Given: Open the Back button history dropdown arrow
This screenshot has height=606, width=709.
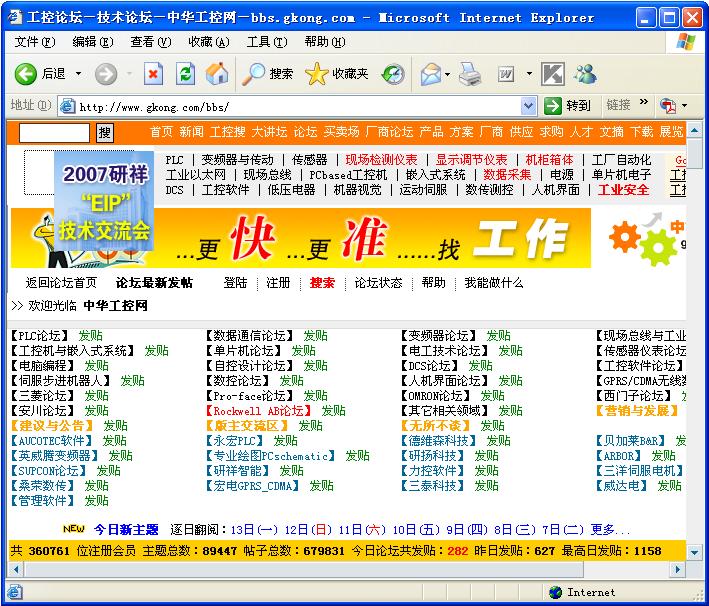Looking at the screenshot, I should 79,73.
